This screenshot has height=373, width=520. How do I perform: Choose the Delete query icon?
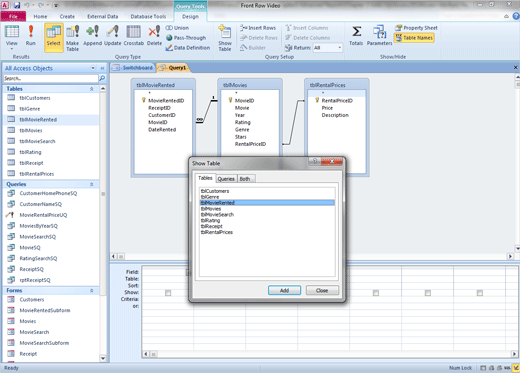coord(154,36)
